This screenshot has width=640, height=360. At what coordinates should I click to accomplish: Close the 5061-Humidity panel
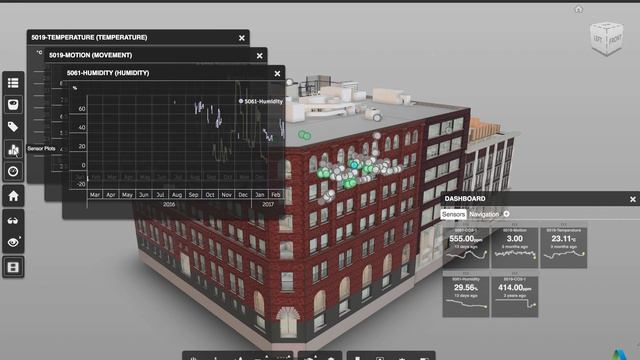coord(278,73)
